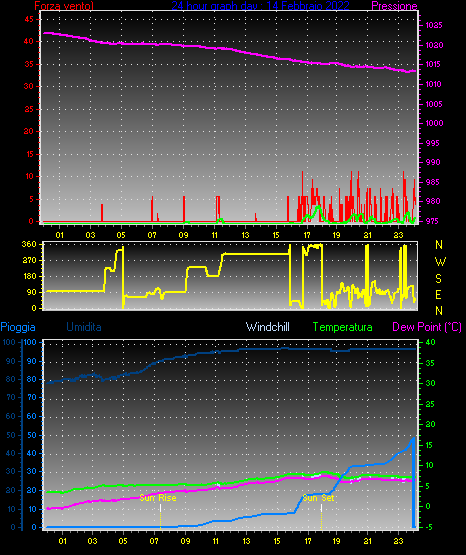Click the outer rain axis value '100'
The height and width of the screenshot is (555, 466).
point(9,342)
